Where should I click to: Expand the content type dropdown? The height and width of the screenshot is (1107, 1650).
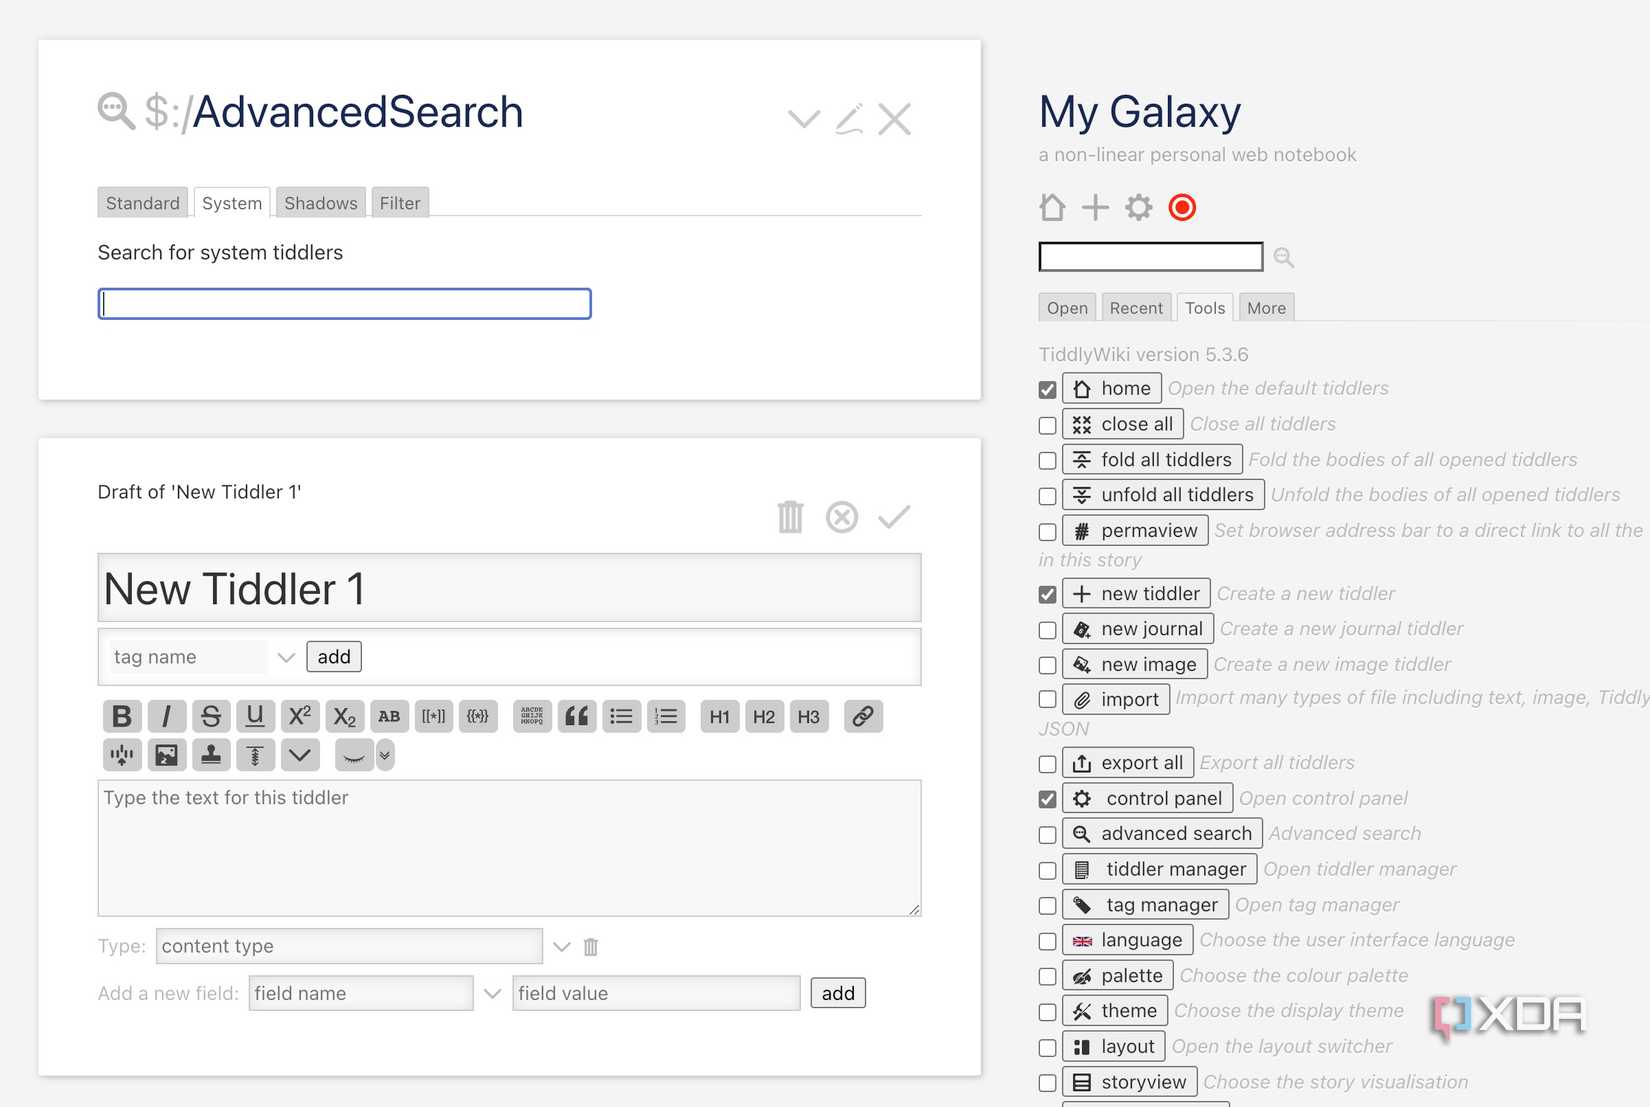[x=561, y=946]
